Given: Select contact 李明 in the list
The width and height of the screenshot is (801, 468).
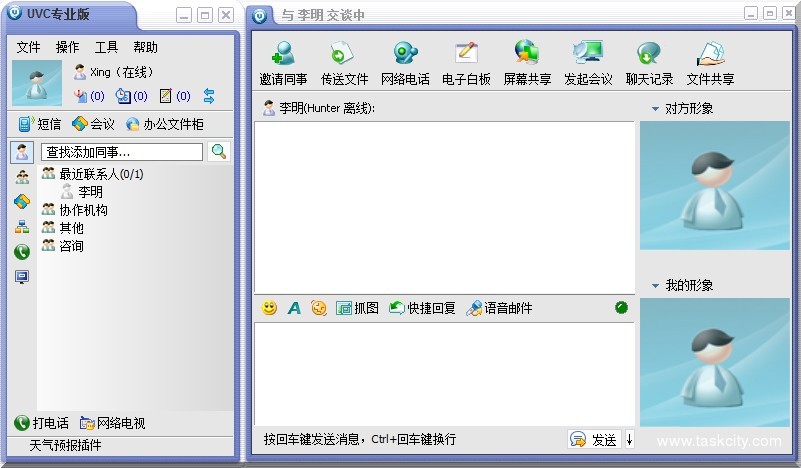Looking at the screenshot, I should point(82,192).
